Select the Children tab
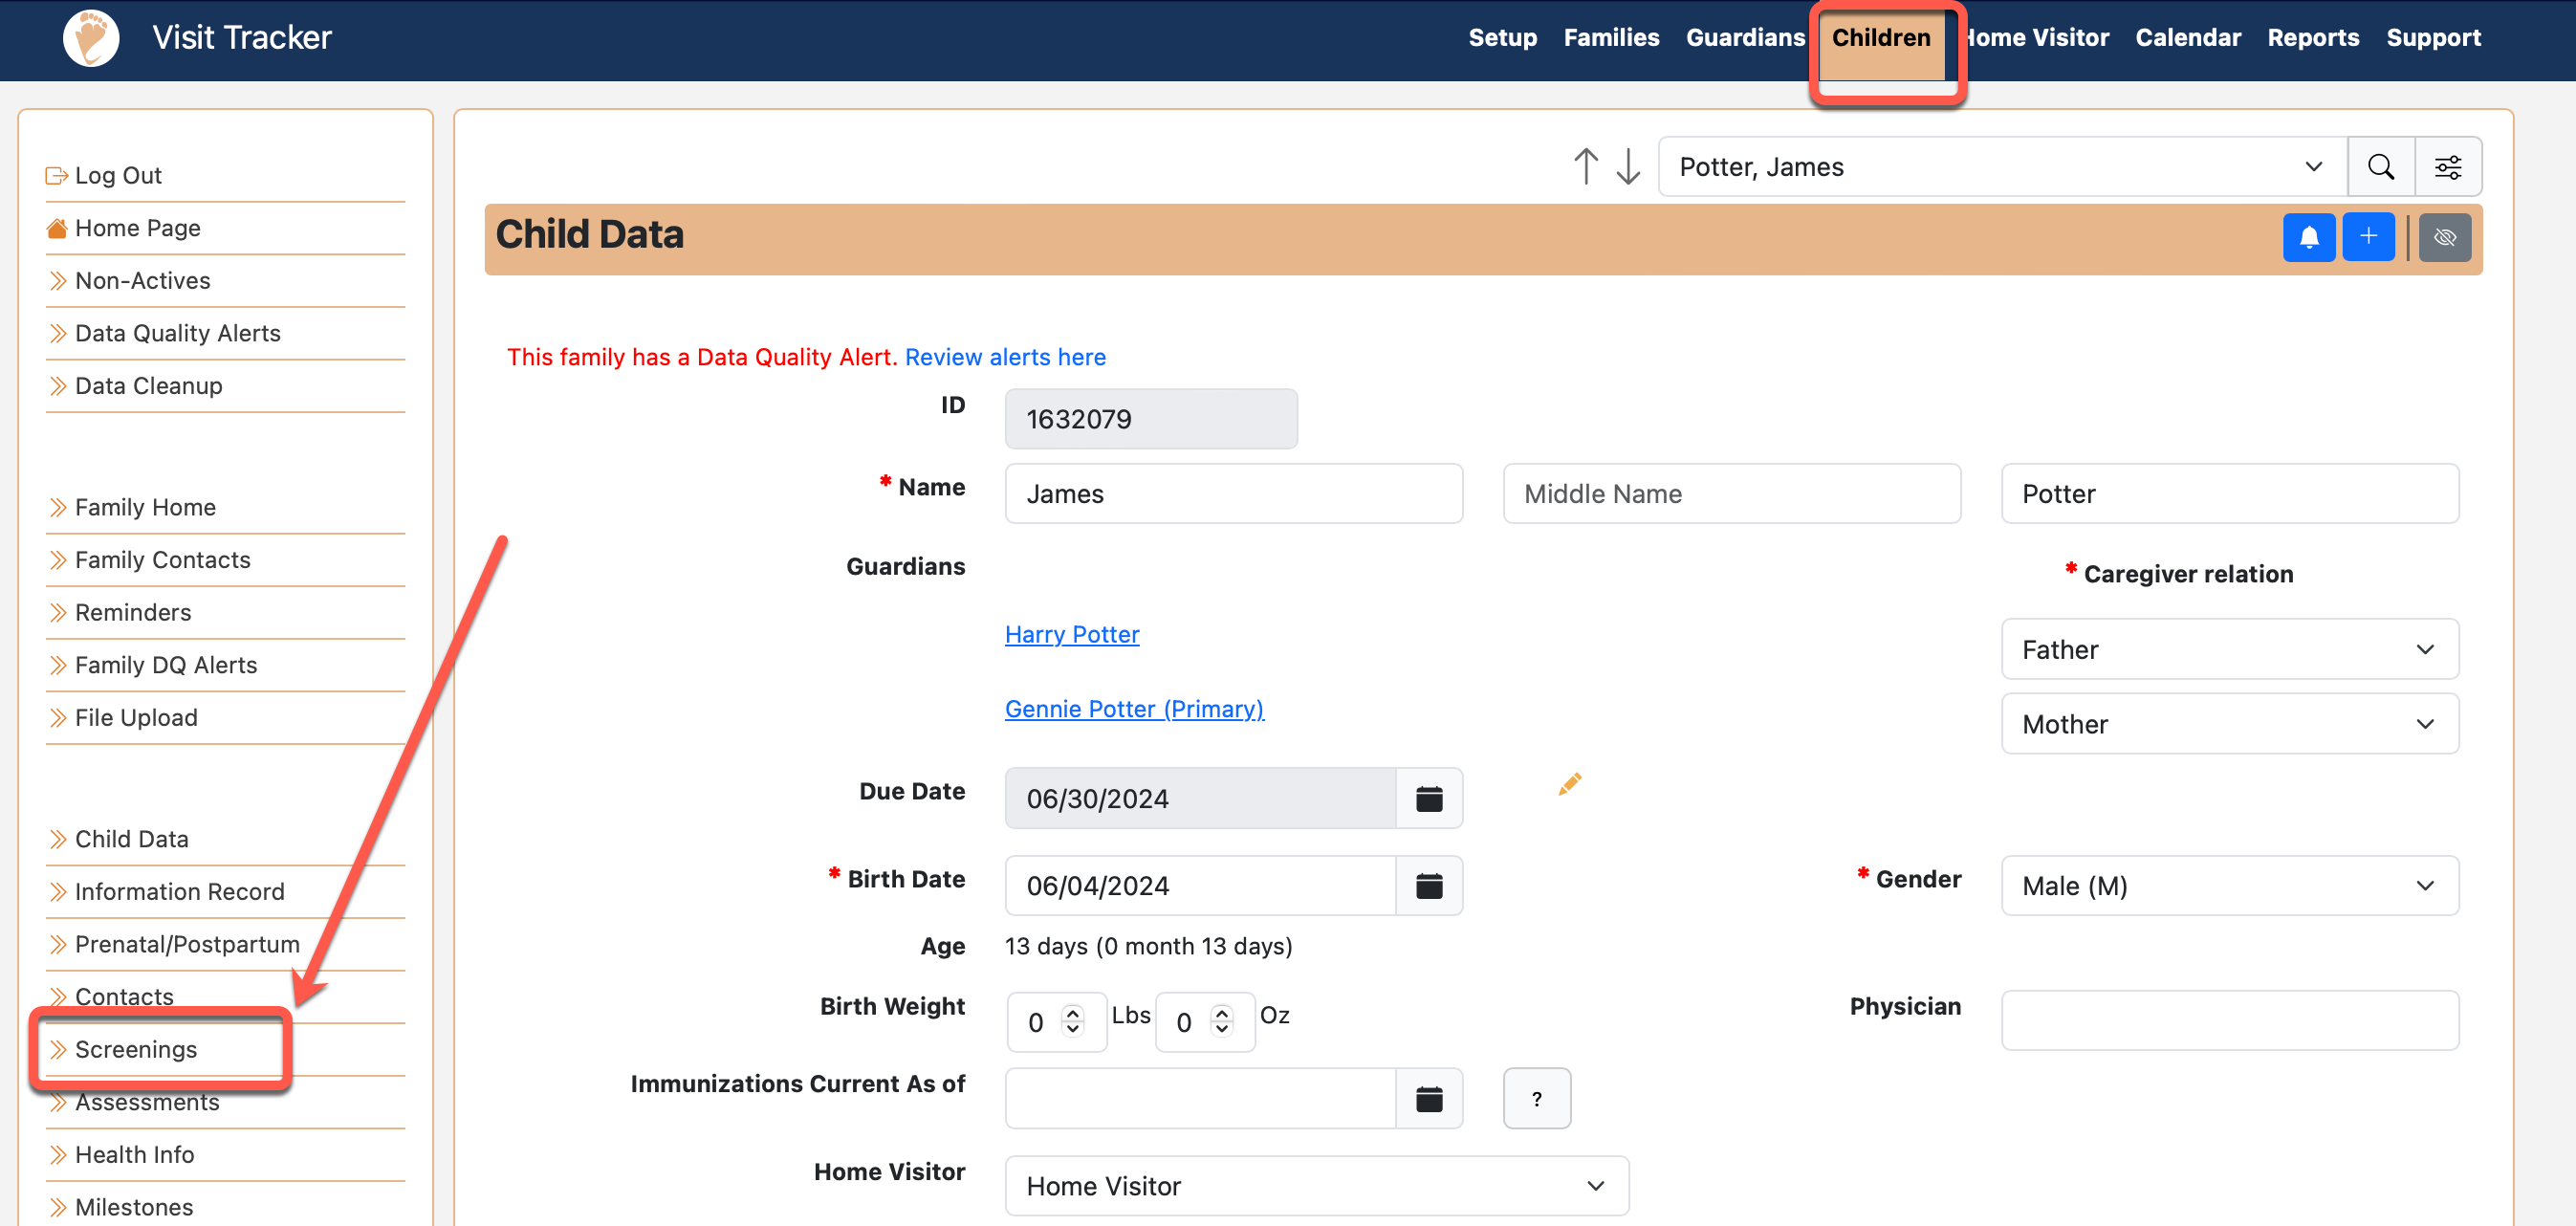Viewport: 2576px width, 1226px height. 1880,38
